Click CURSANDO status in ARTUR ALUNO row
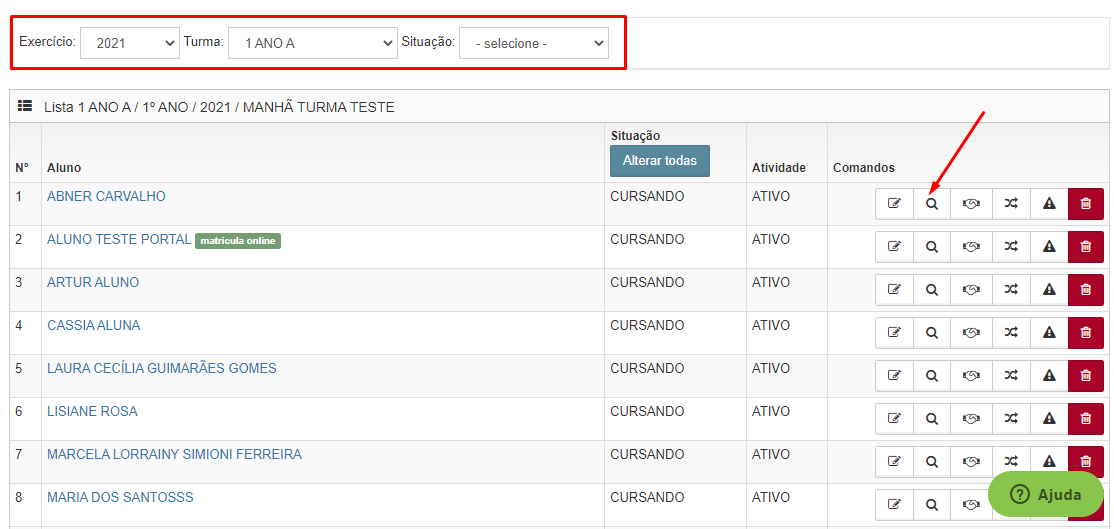This screenshot has height=529, width=1114. pyautogui.click(x=647, y=283)
